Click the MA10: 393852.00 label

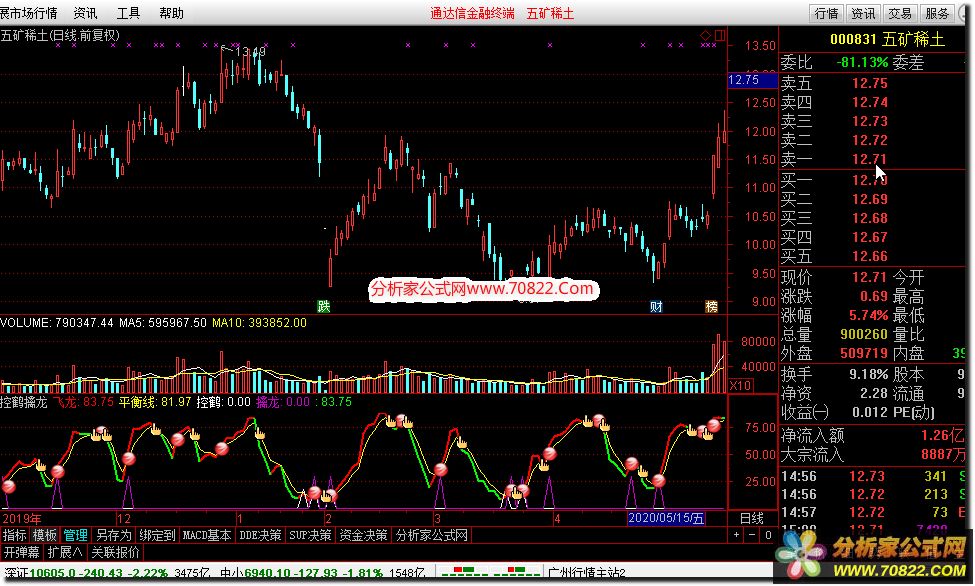[259, 323]
